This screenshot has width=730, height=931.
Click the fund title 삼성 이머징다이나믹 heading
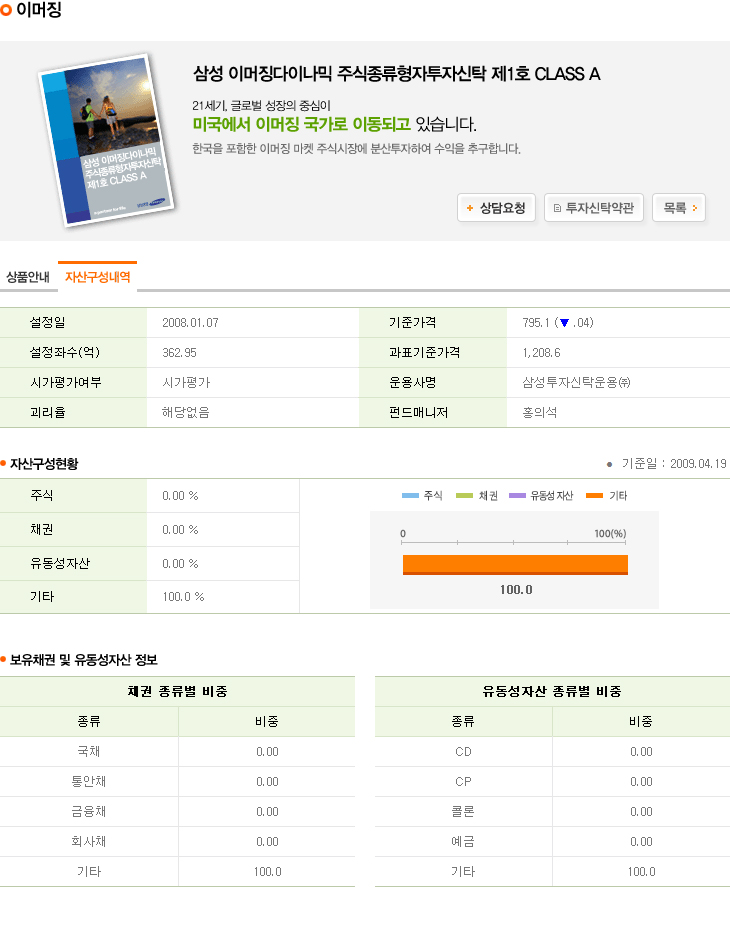[x=396, y=74]
